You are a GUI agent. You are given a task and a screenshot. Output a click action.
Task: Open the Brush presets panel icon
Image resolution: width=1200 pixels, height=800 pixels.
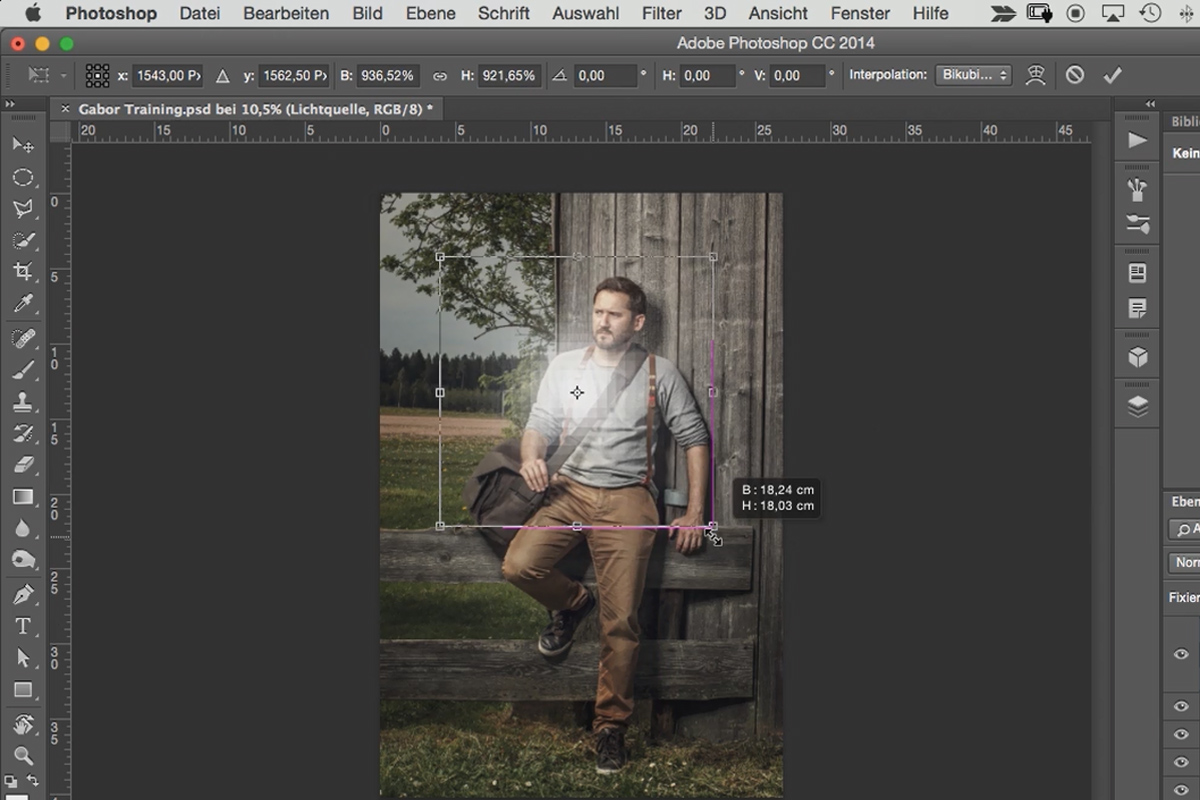click(x=1137, y=189)
